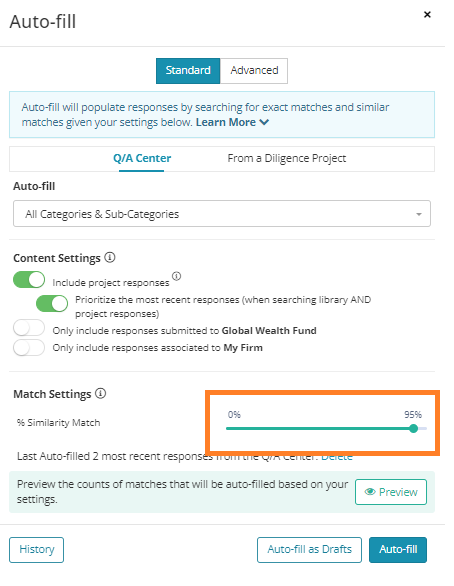Click the Similarity Match slider handle
Viewport: 454px width, 586px height.
click(x=413, y=428)
